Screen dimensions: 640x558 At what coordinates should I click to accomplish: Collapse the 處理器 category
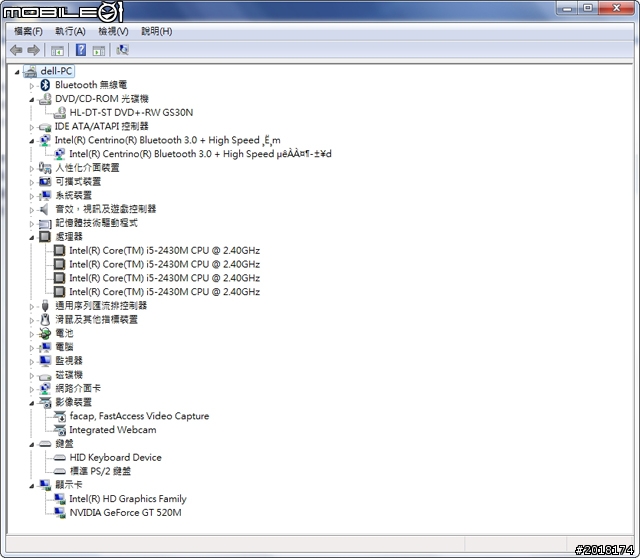tap(31, 238)
